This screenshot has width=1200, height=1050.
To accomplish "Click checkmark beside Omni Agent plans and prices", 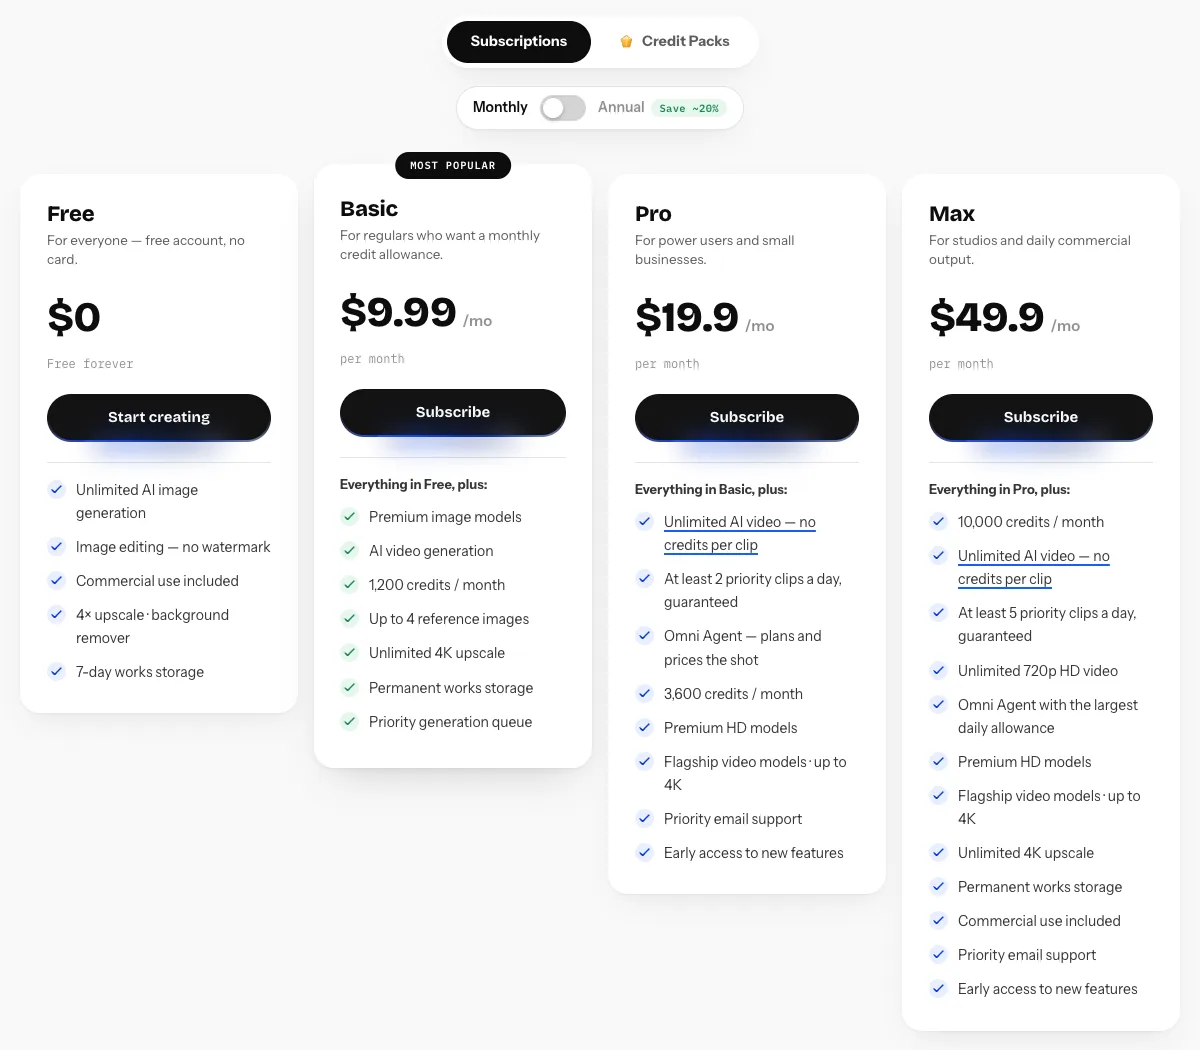I will click(x=645, y=635).
